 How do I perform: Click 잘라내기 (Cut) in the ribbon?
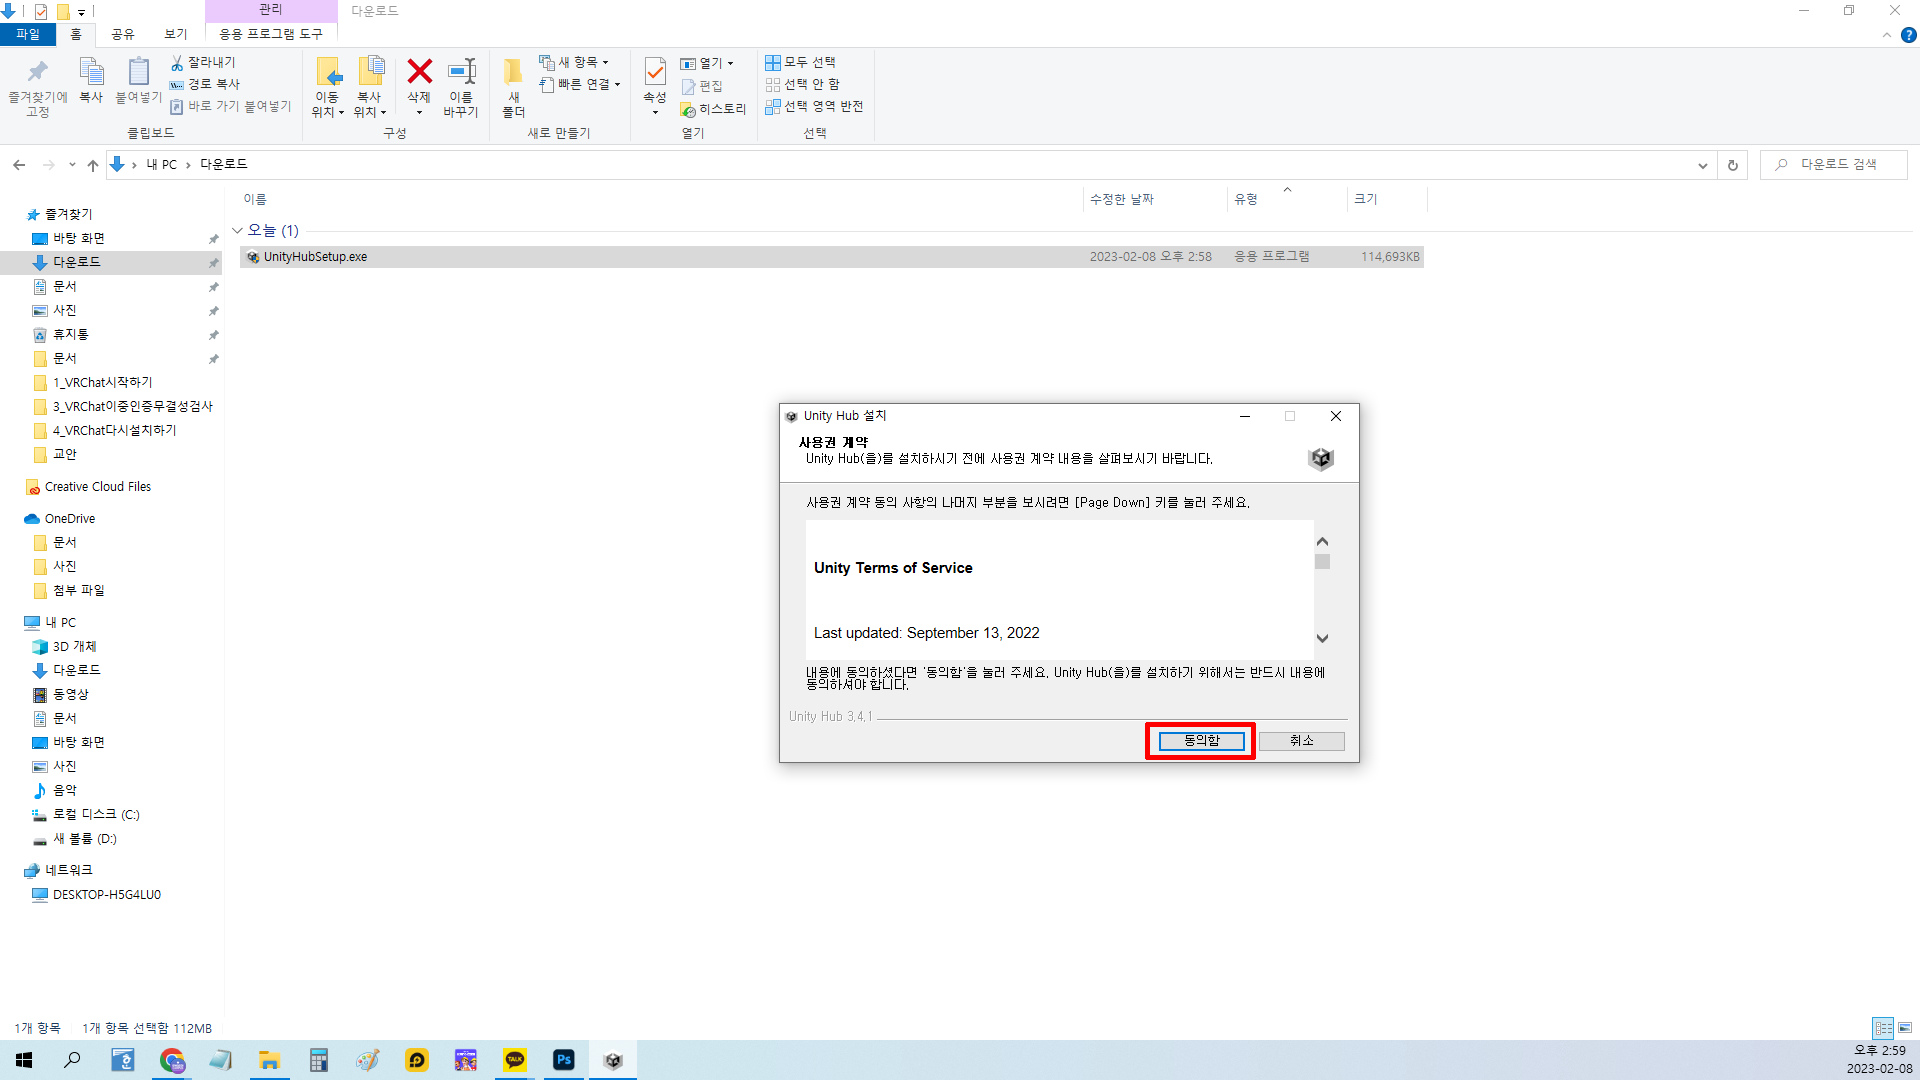click(203, 62)
